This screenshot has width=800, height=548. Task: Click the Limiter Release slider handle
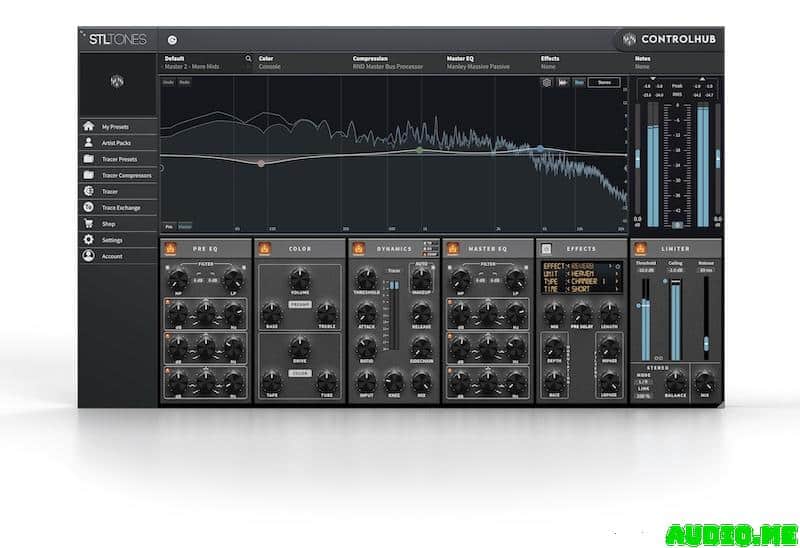pyautogui.click(x=706, y=343)
